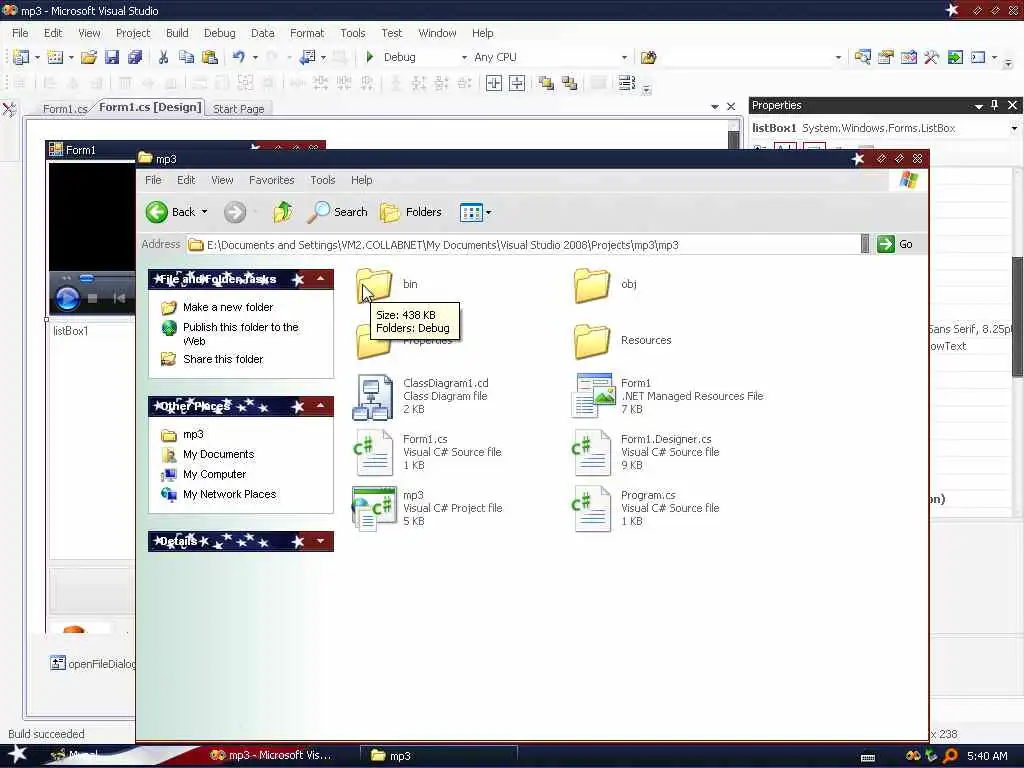Open Solution Explorer icon in Visual Studio toolbar
The width and height of the screenshot is (1024, 768).
(x=862, y=57)
